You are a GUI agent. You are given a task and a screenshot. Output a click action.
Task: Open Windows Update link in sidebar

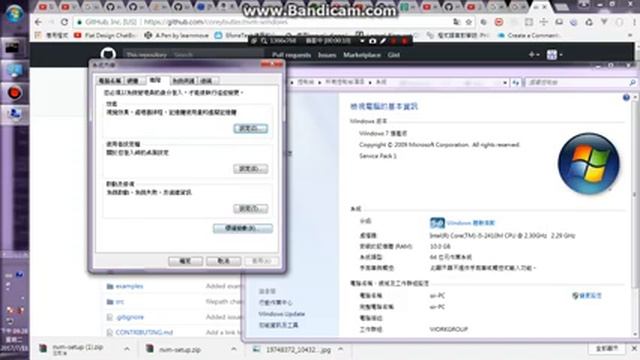pyautogui.click(x=282, y=314)
